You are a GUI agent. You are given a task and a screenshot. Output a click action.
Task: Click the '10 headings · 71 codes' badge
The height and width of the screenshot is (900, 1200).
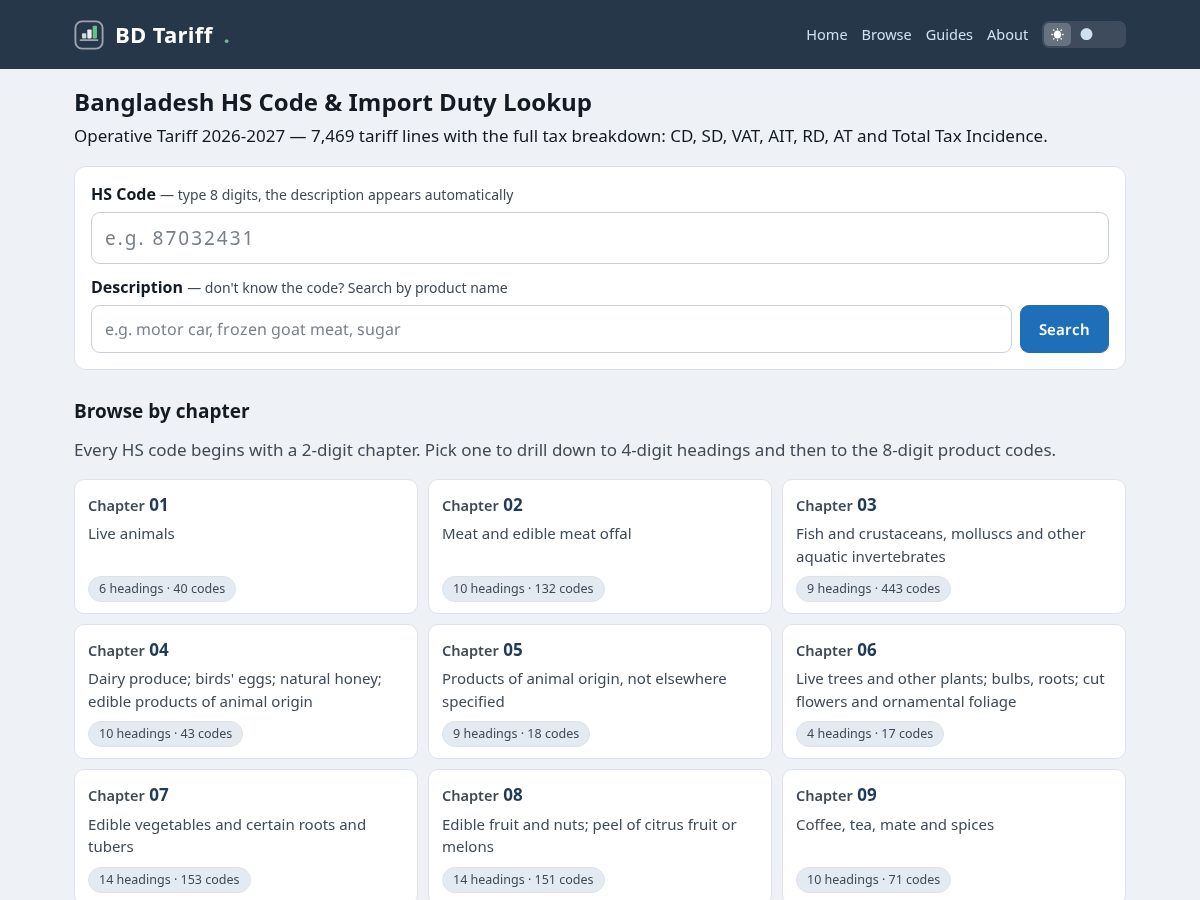(x=873, y=880)
